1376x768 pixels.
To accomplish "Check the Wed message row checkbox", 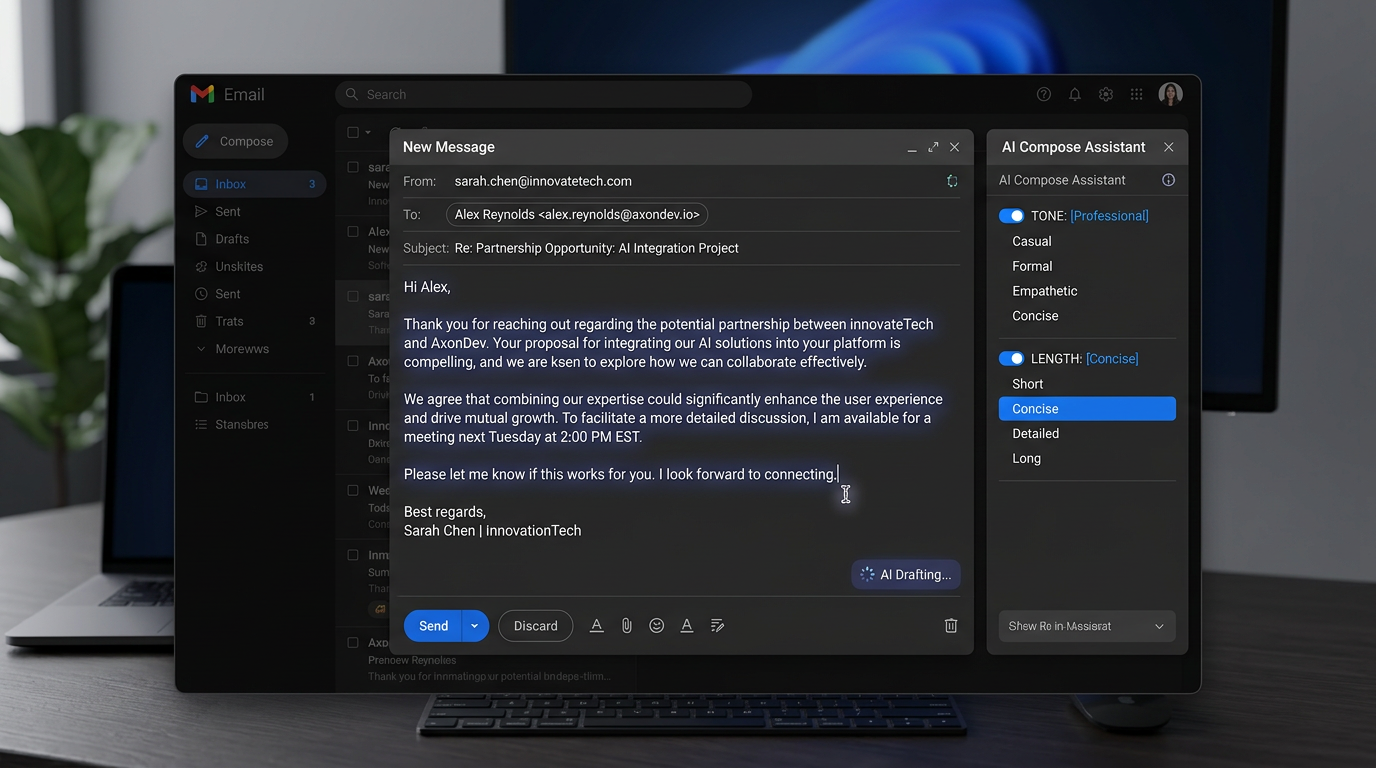I will pos(353,491).
